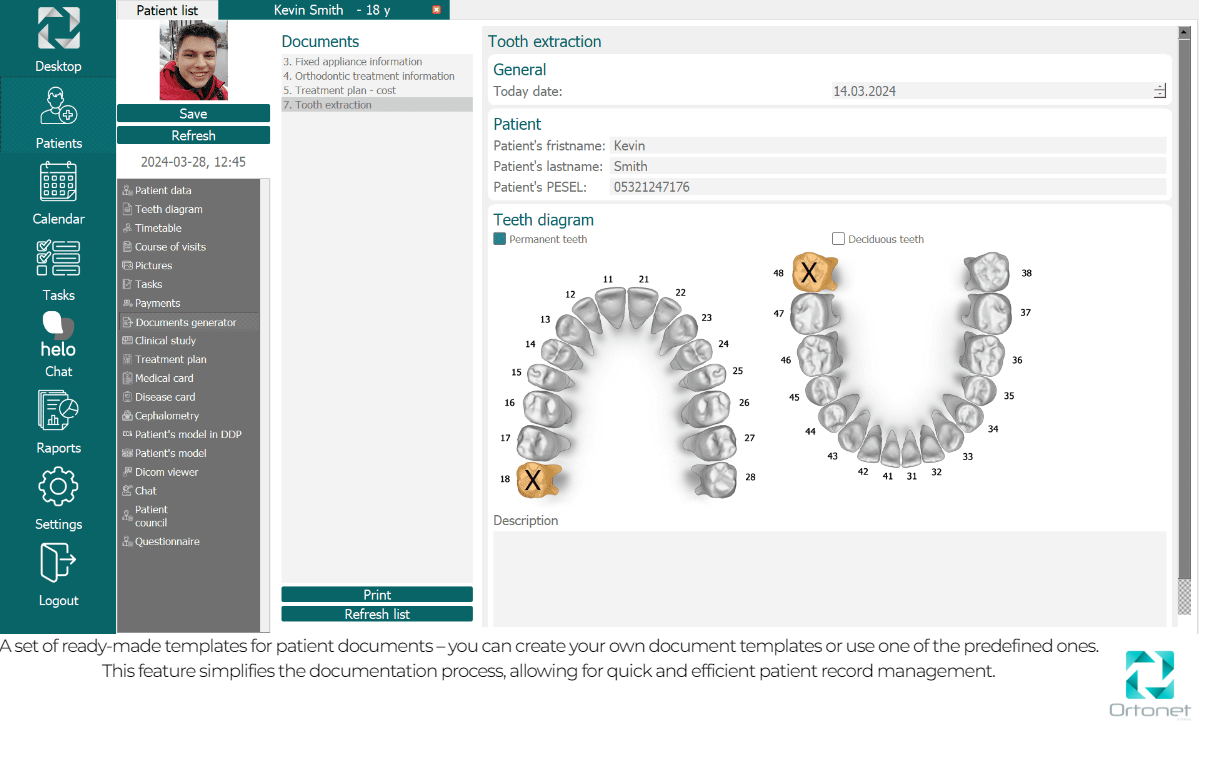Click the vertical scrollbar of document form
The image size is (1222, 765).
[x=1185, y=300]
